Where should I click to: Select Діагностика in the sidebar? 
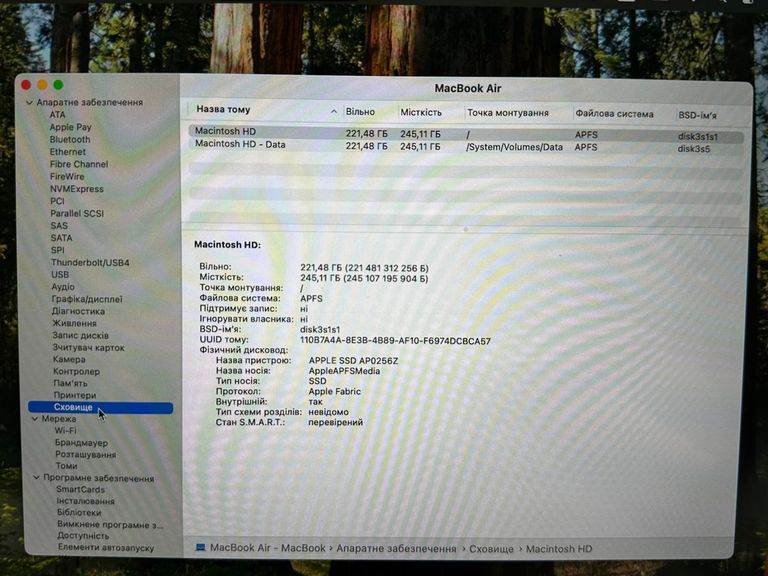(78, 312)
